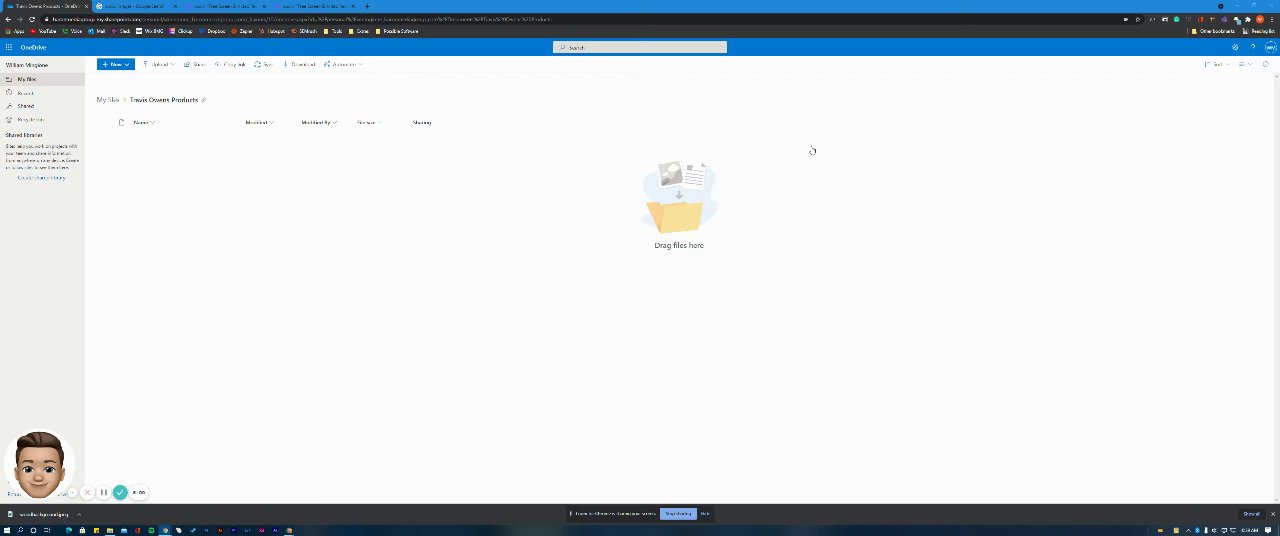Sort by Modified column header

[259, 122]
